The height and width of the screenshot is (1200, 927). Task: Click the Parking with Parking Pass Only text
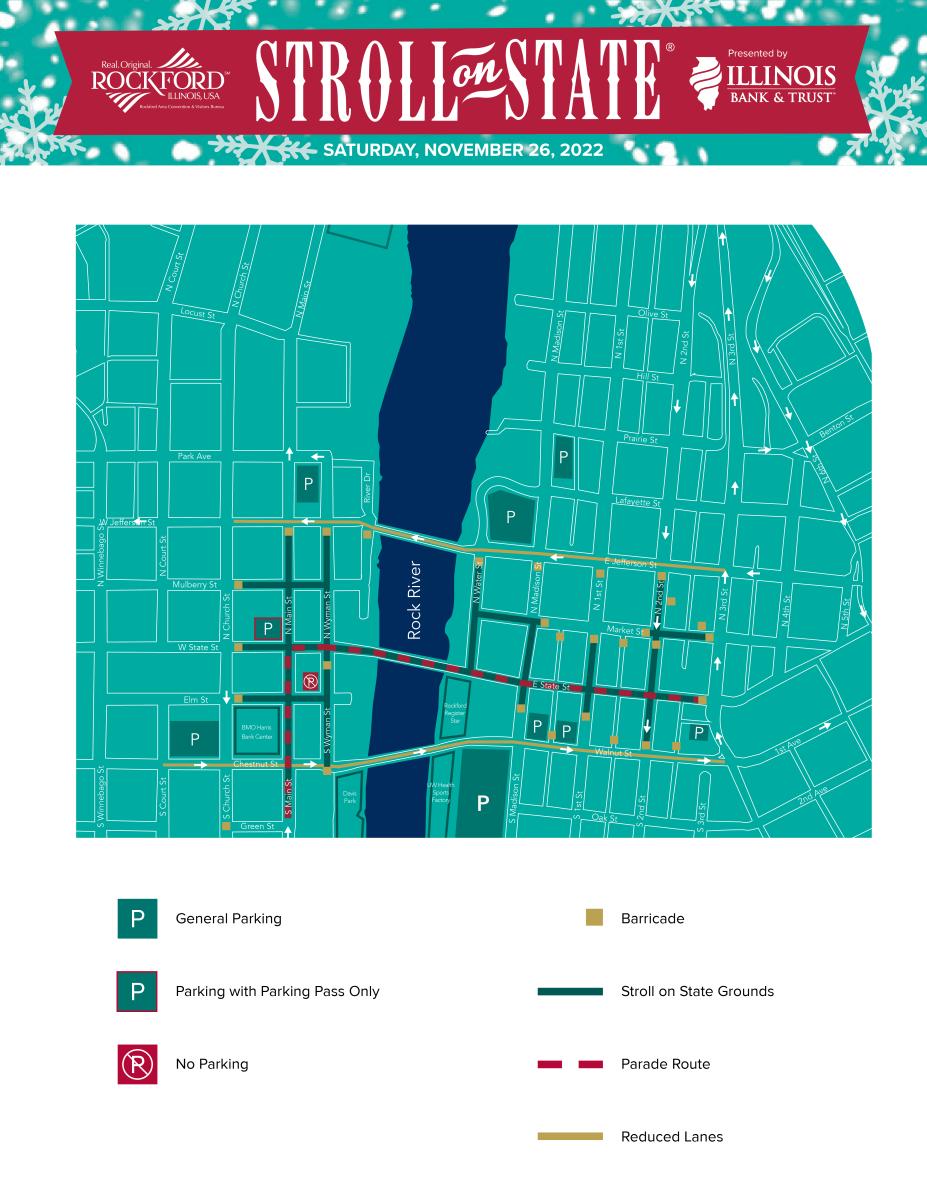click(277, 991)
